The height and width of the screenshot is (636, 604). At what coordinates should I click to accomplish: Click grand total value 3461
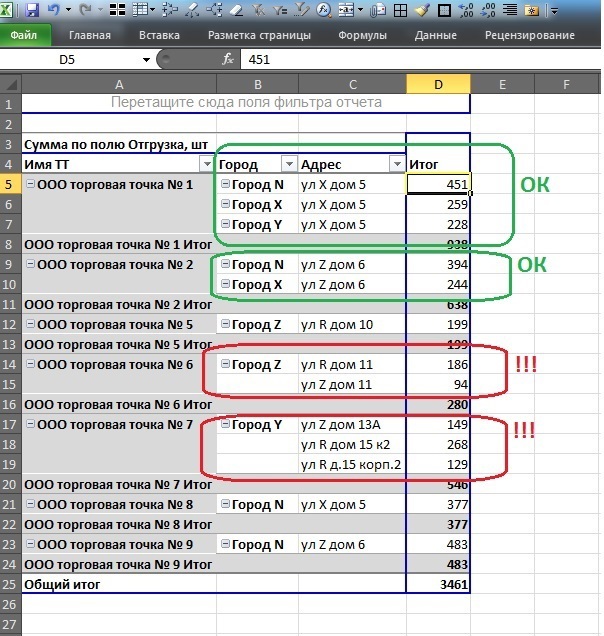[x=438, y=584]
